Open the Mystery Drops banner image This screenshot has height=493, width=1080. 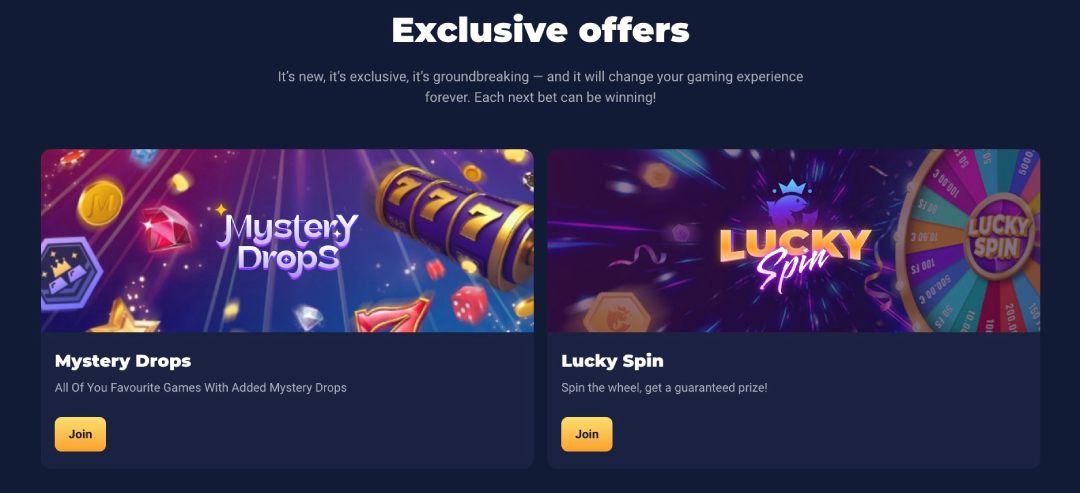click(287, 241)
